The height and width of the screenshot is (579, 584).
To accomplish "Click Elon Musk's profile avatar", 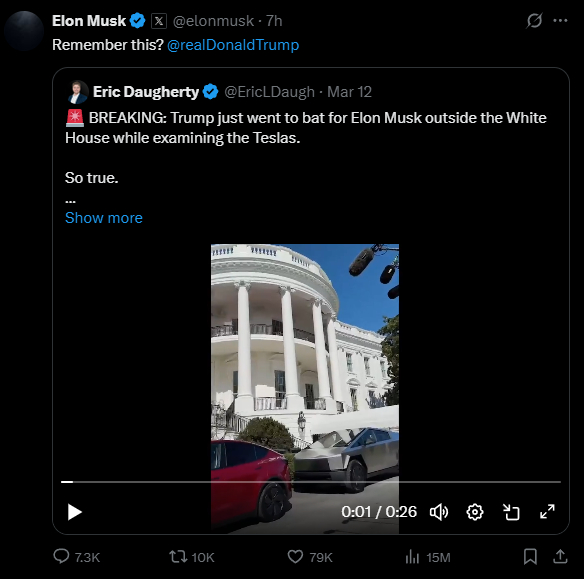I will coord(24,31).
